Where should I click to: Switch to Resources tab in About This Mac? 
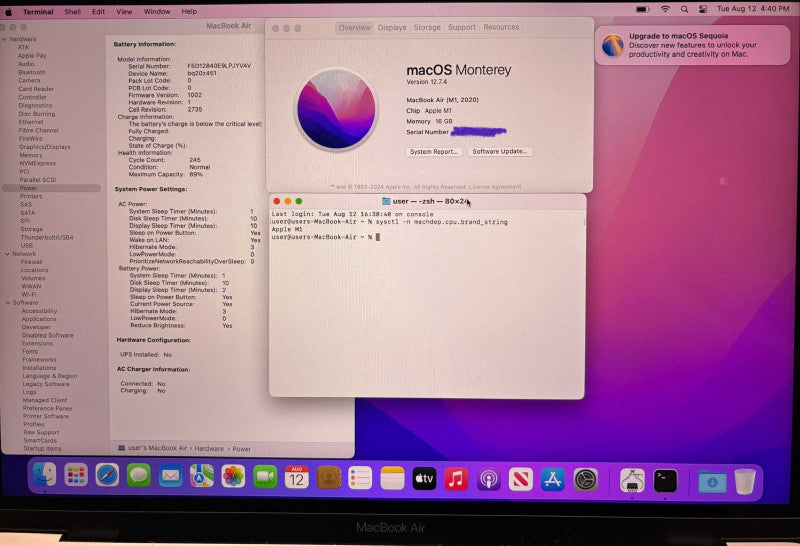tap(501, 27)
